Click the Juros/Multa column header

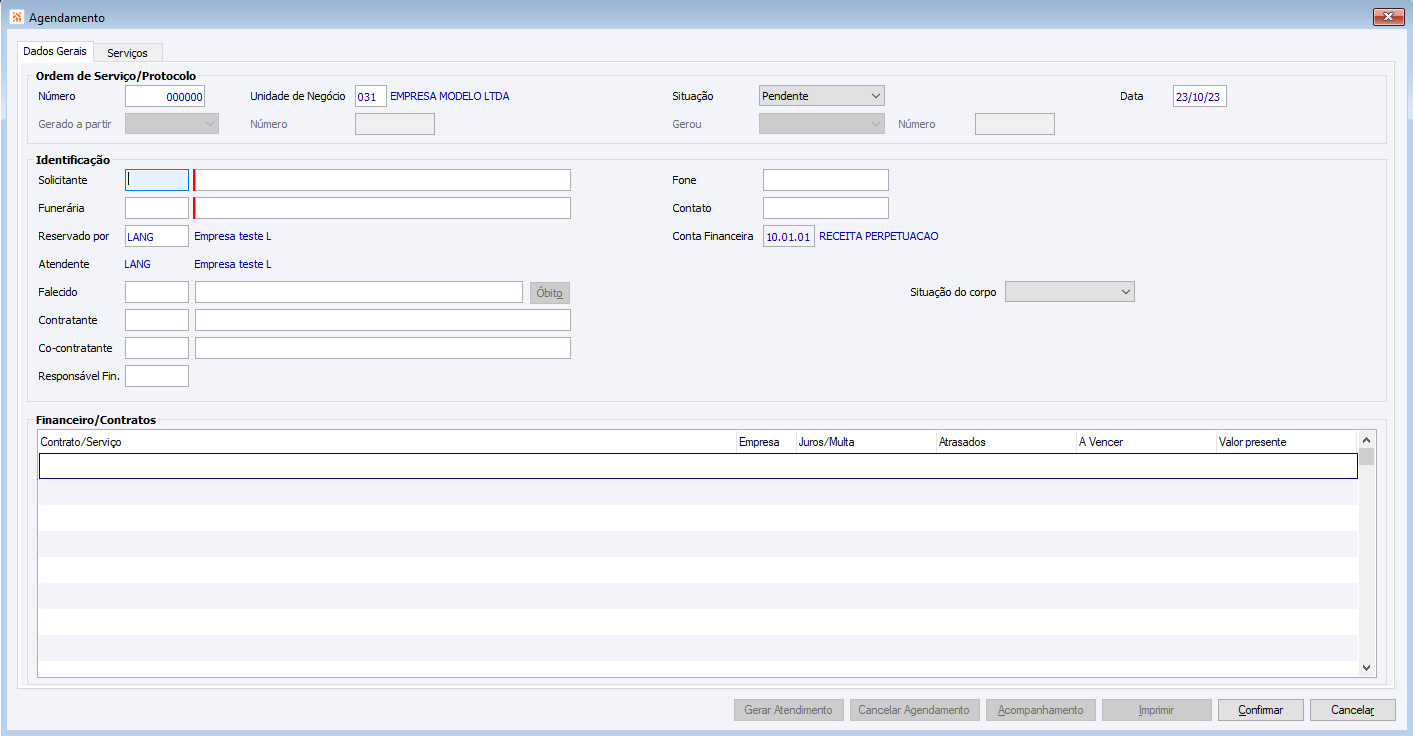coord(866,442)
